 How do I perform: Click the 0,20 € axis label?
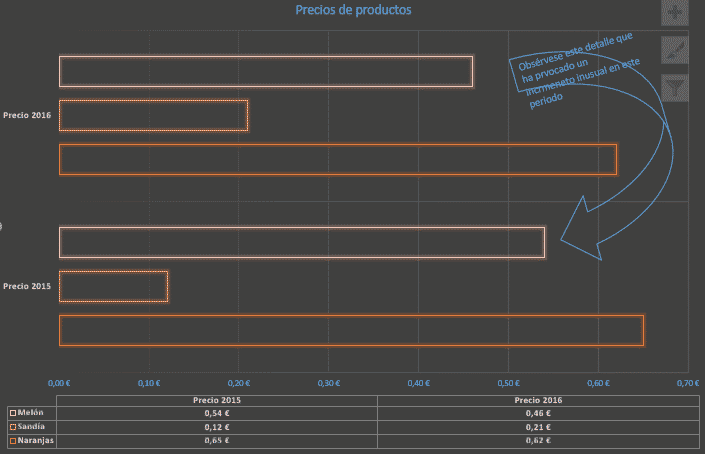pyautogui.click(x=239, y=383)
